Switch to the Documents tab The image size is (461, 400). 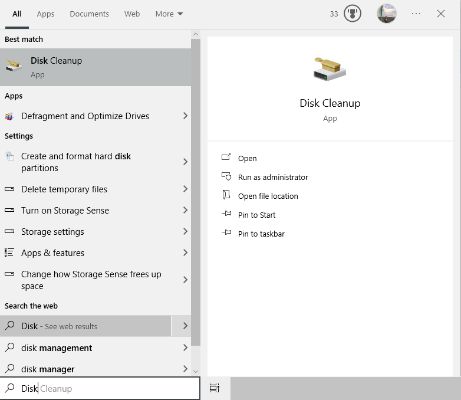pos(89,14)
